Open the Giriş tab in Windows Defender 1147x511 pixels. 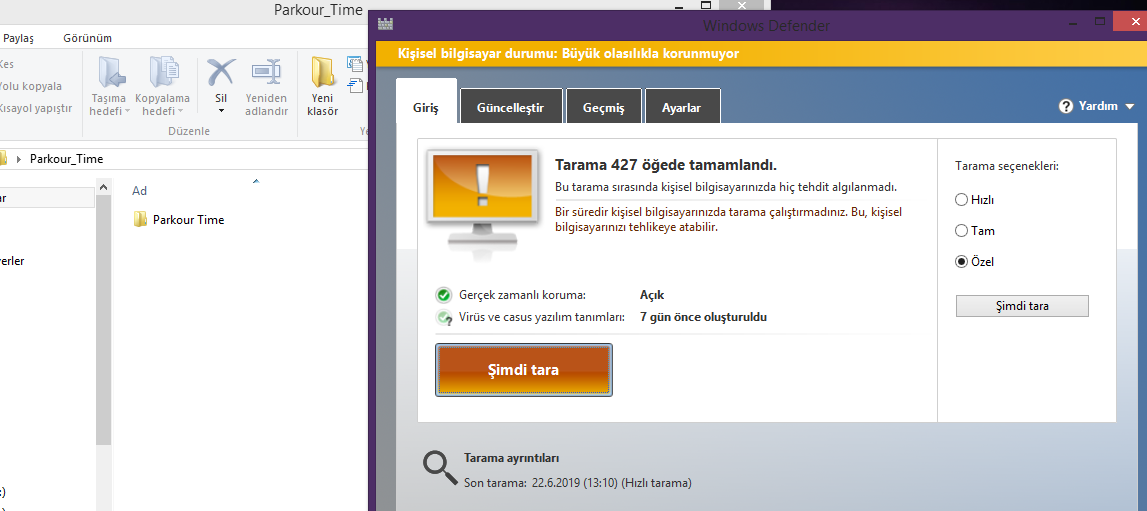426,107
